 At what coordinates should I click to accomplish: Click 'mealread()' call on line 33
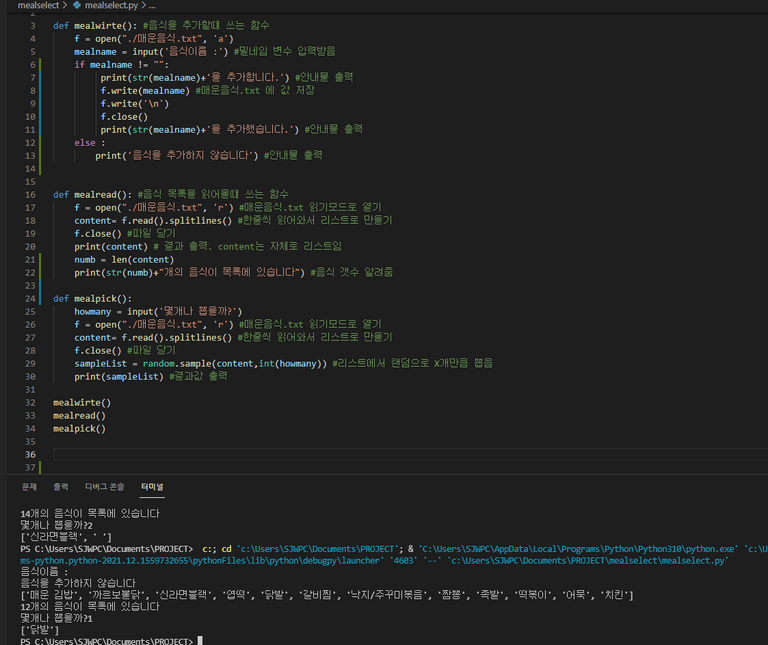click(x=79, y=415)
